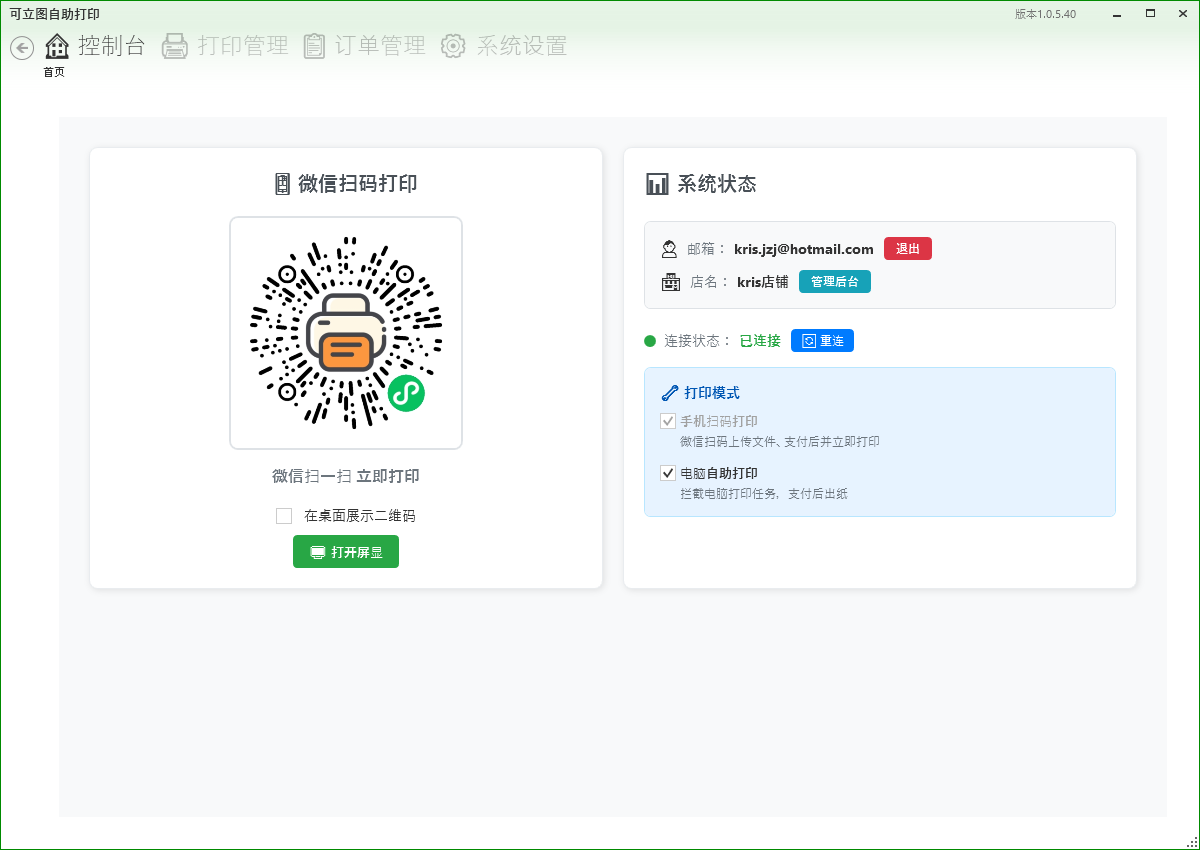The width and height of the screenshot is (1200, 850).
Task: Click the 可立图自助打印 window title
Action: pyautogui.click(x=54, y=14)
